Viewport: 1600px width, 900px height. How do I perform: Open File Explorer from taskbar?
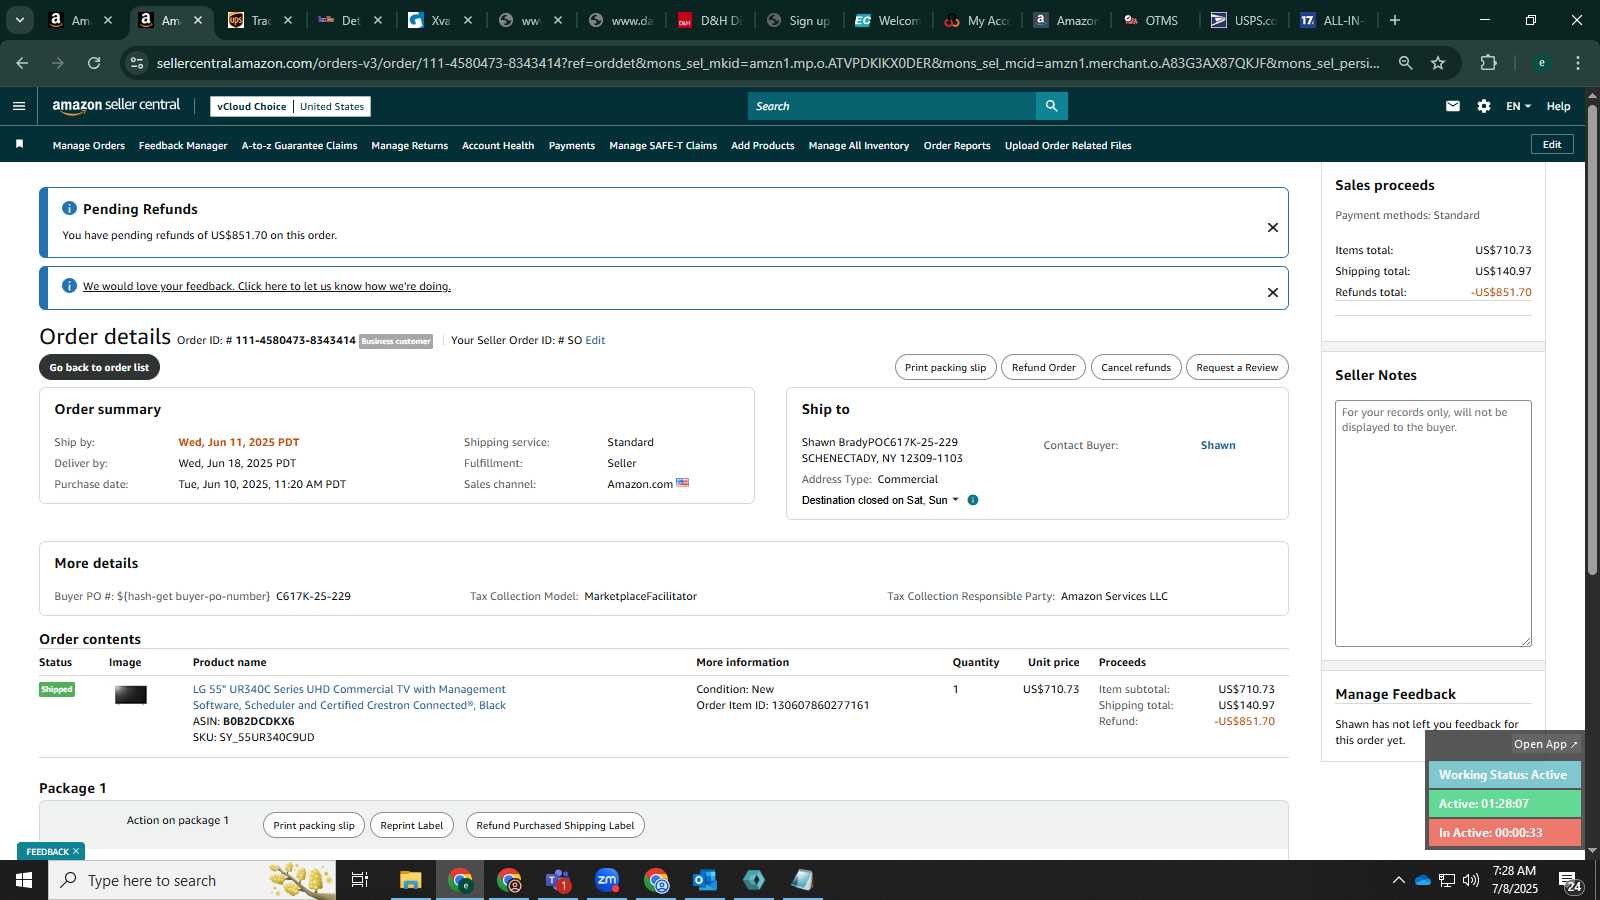coord(410,880)
